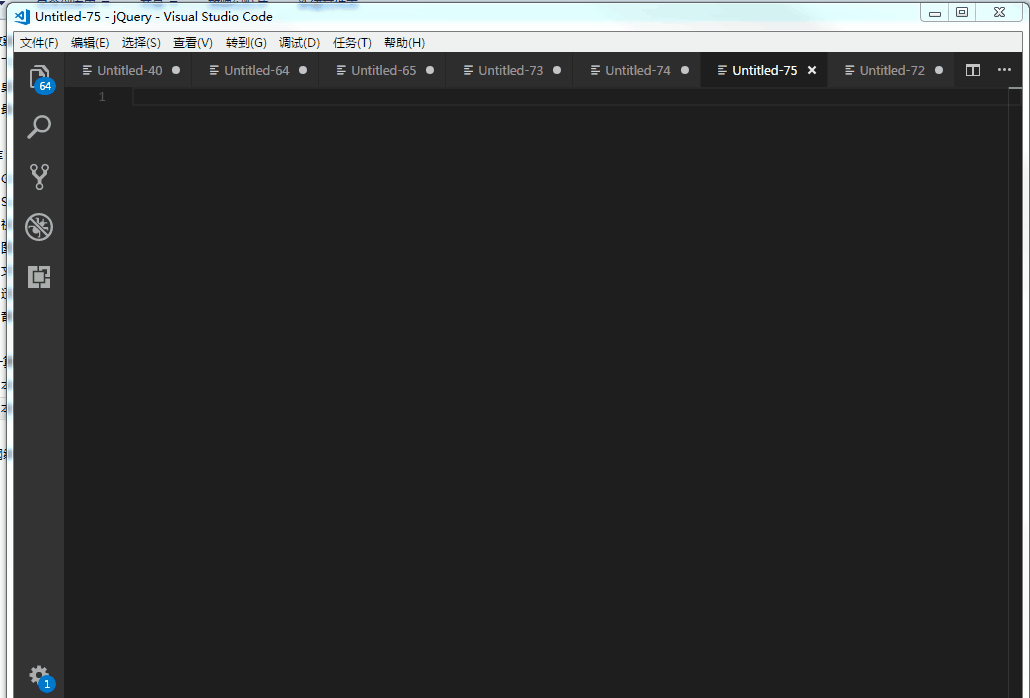Open the Manage gear icon

[x=39, y=676]
